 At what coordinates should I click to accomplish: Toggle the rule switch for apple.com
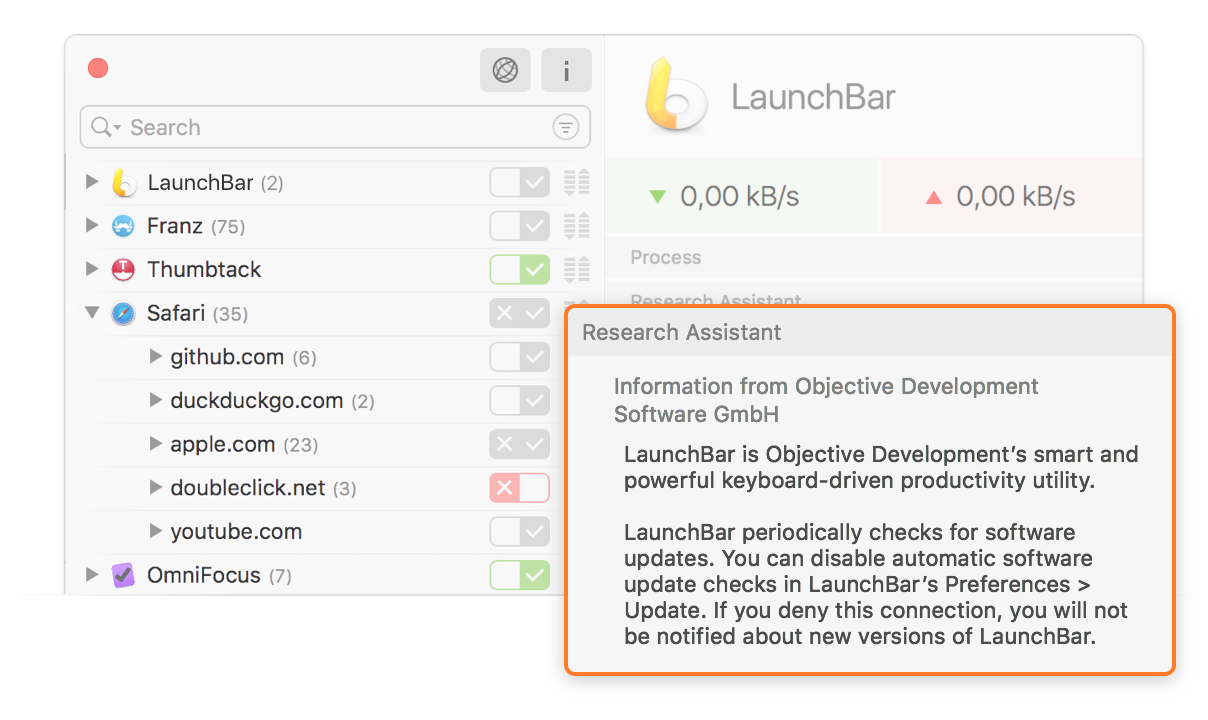coord(520,445)
